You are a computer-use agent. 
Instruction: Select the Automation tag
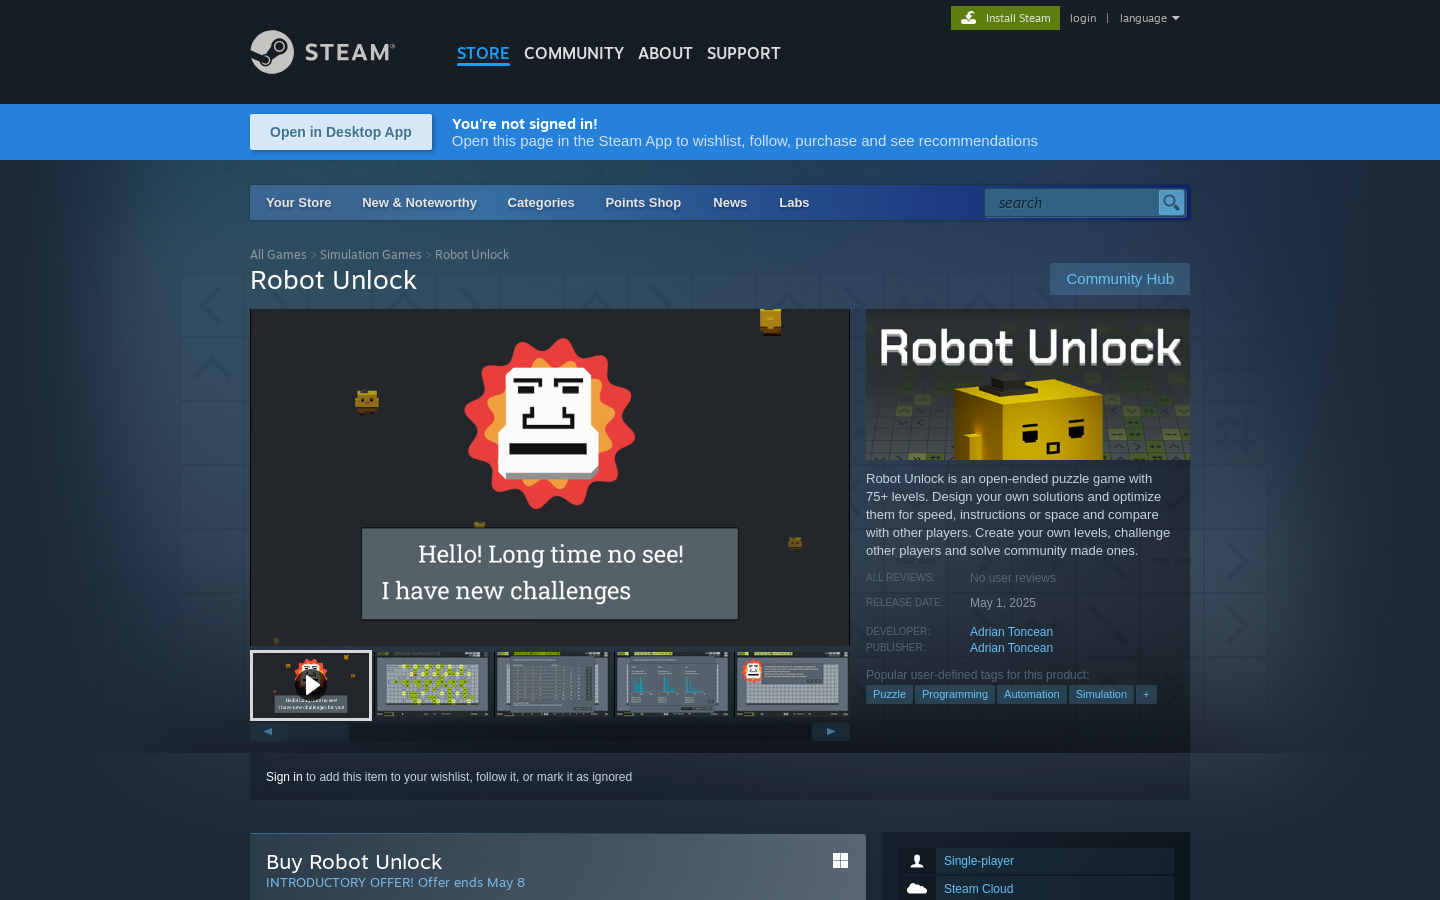(1032, 694)
